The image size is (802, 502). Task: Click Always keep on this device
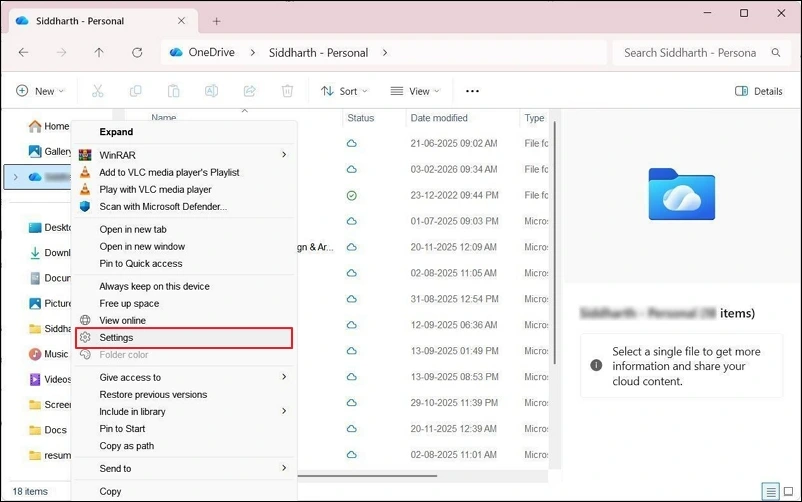coord(154,286)
